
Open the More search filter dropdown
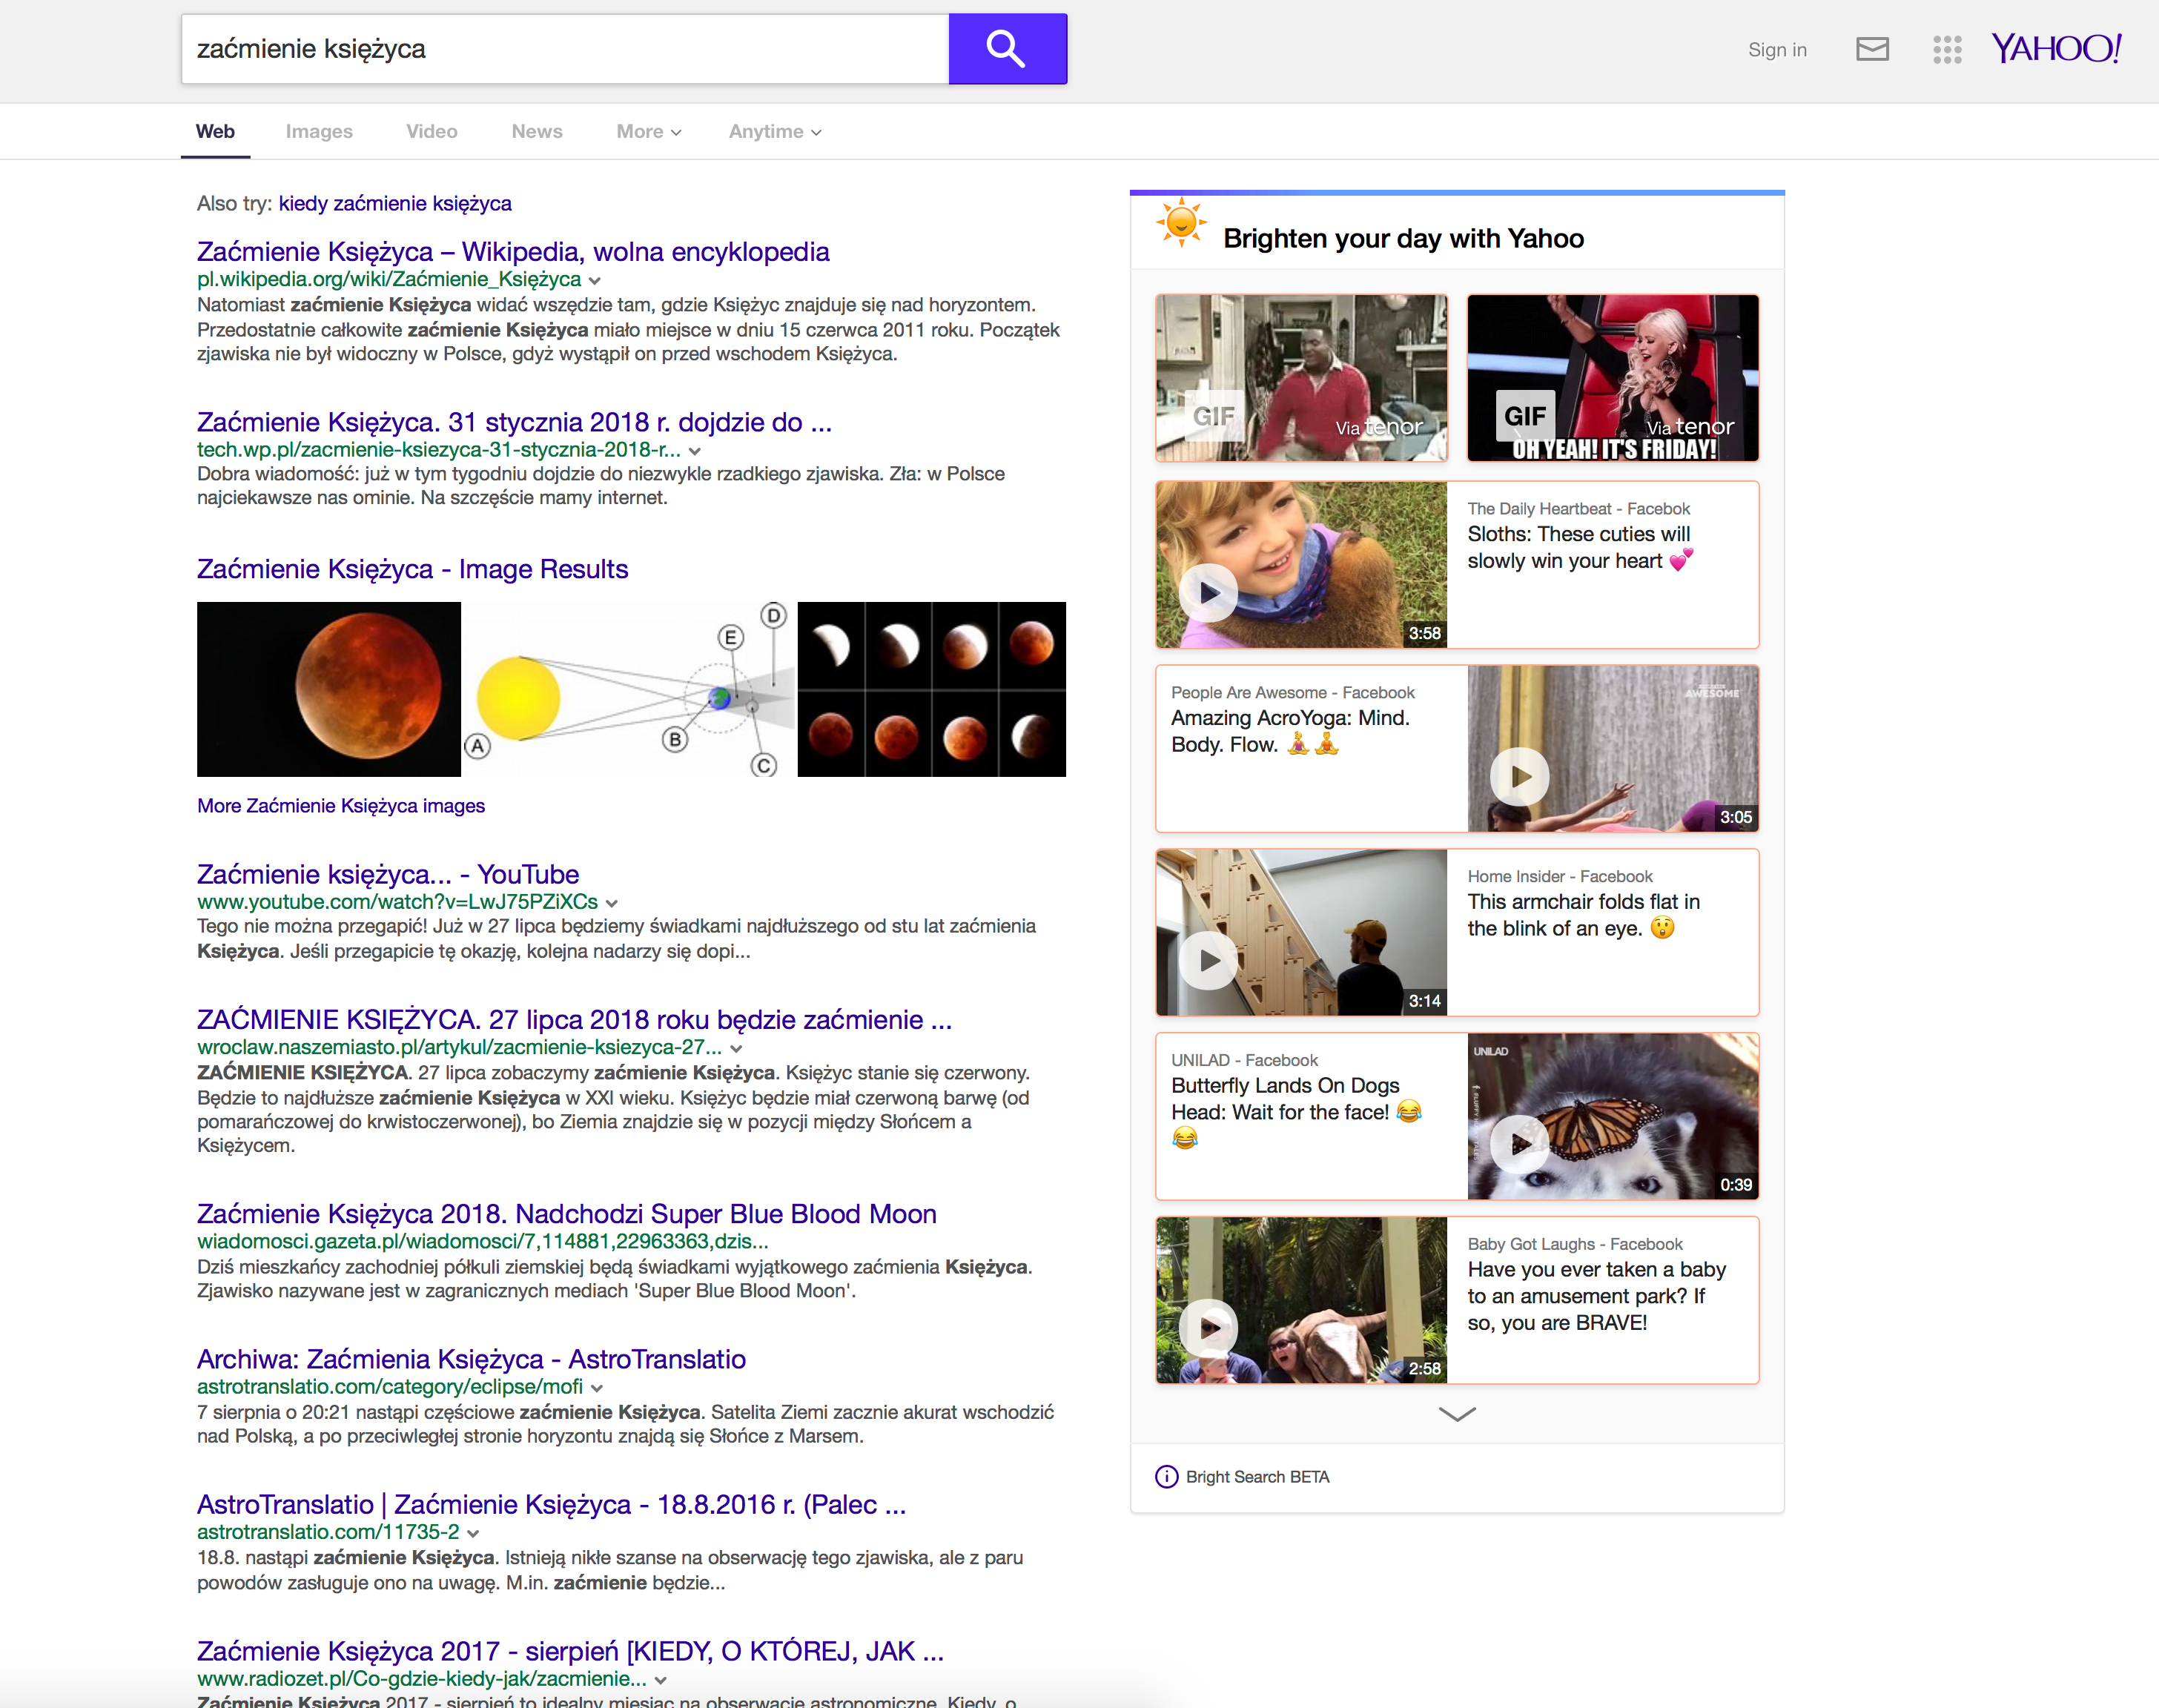click(x=649, y=131)
